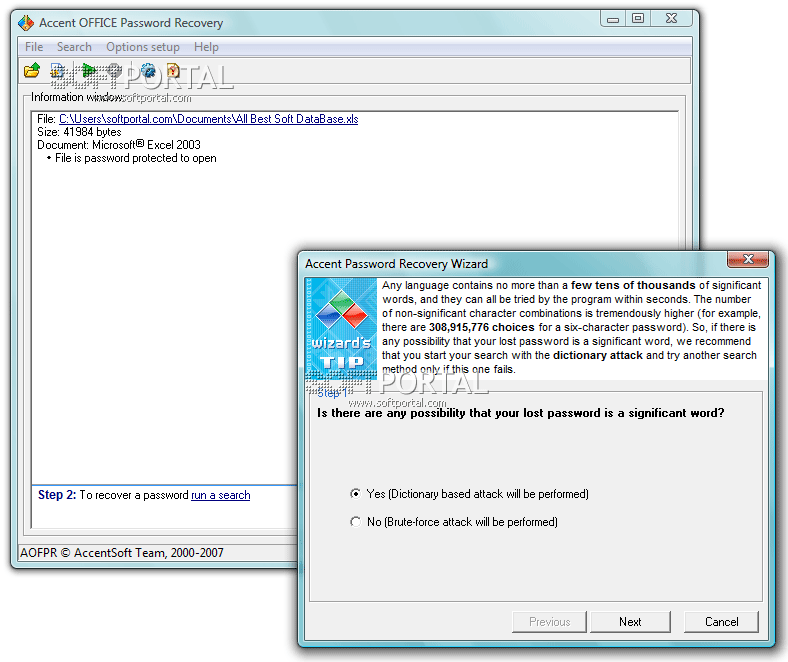Viewport: 788px width, 662px height.
Task: Click the 'Information window' group label
Action: [x=76, y=97]
